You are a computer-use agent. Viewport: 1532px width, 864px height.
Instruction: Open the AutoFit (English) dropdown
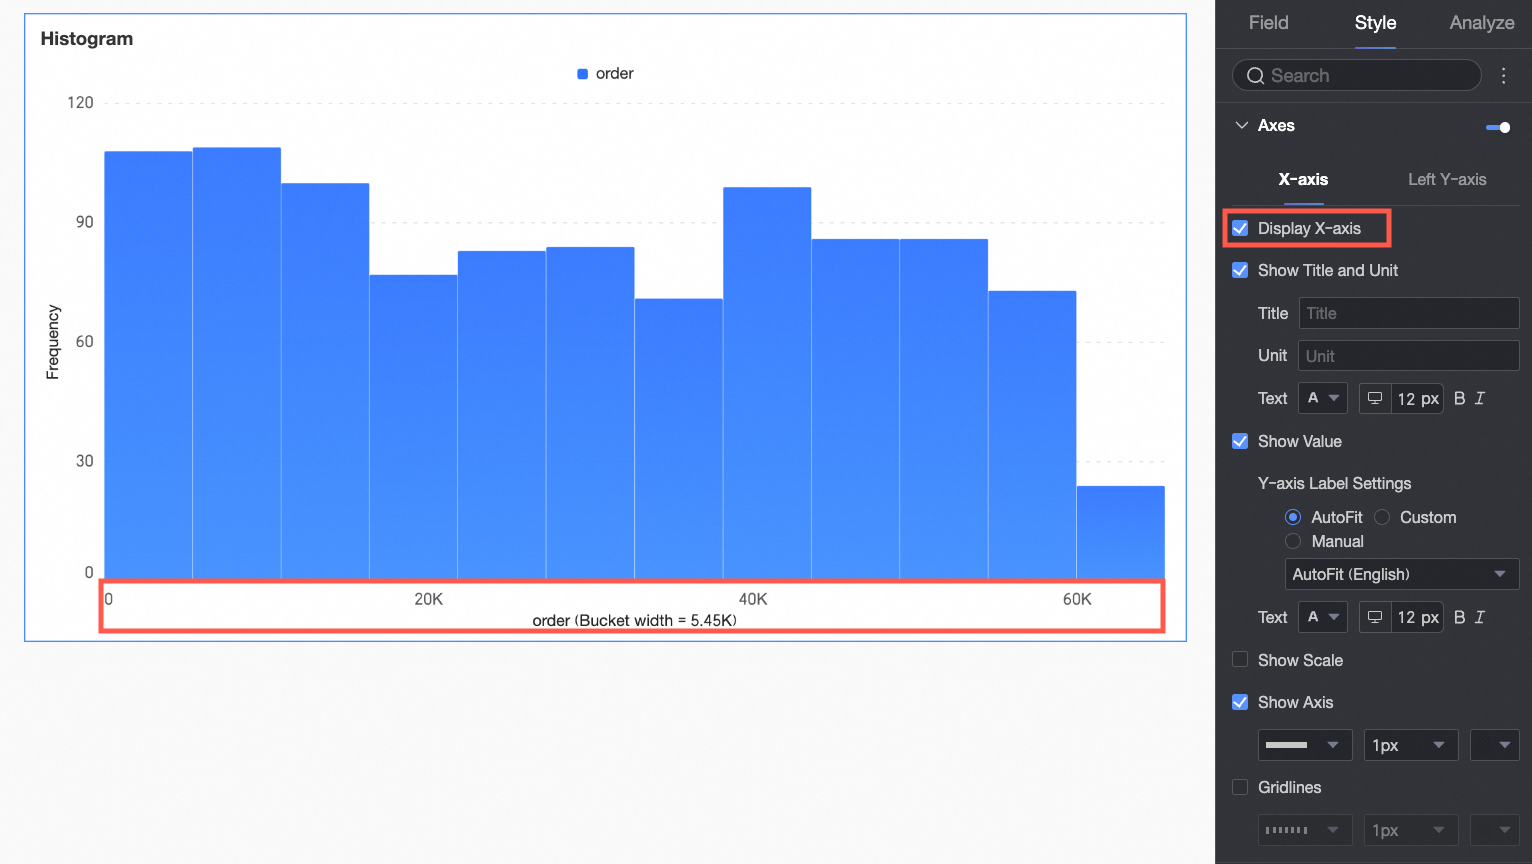click(1401, 574)
